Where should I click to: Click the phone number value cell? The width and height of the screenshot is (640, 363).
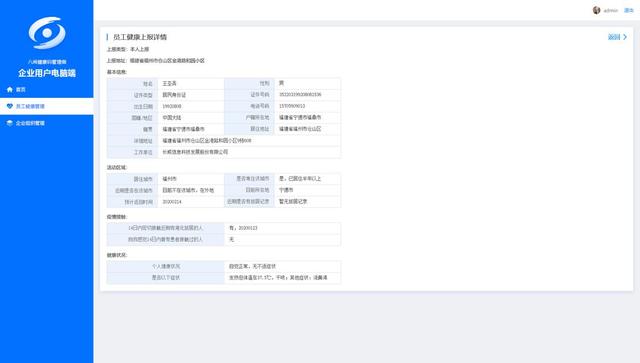(307, 106)
